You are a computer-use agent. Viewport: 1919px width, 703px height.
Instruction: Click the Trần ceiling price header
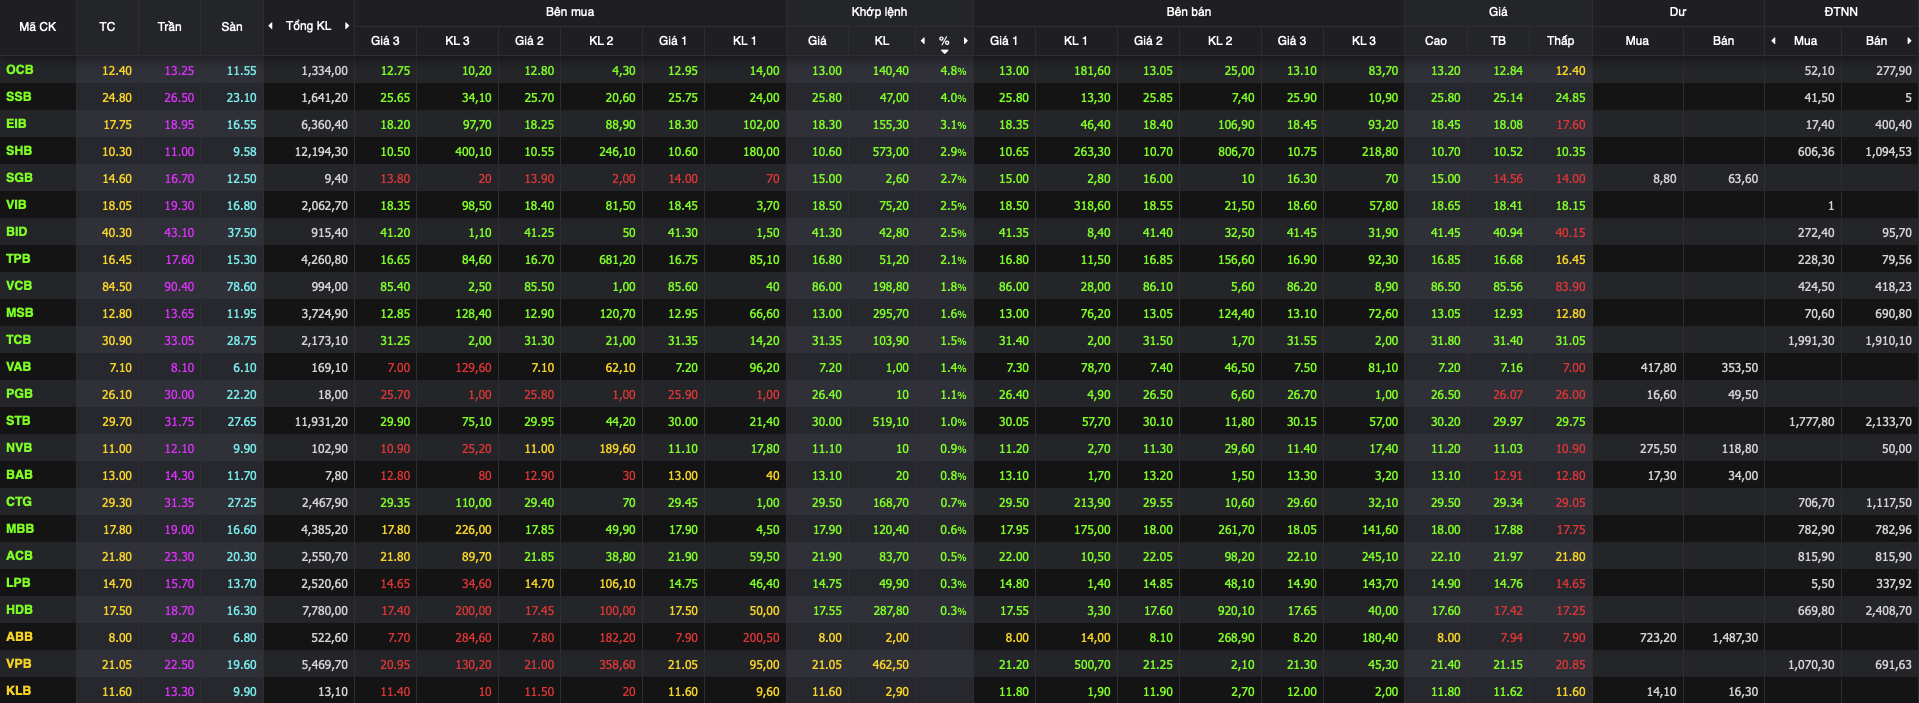click(169, 27)
